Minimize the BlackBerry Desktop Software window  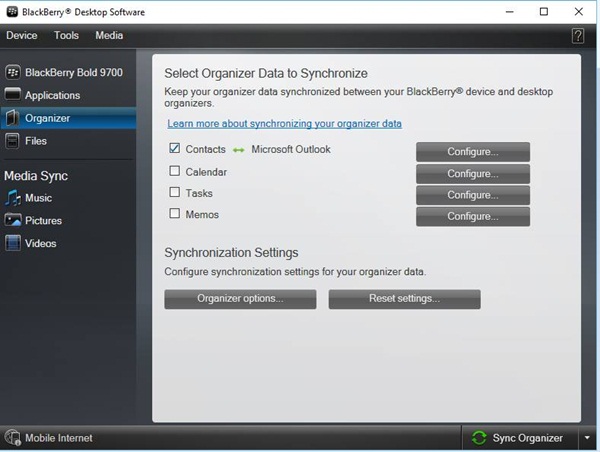coord(510,12)
